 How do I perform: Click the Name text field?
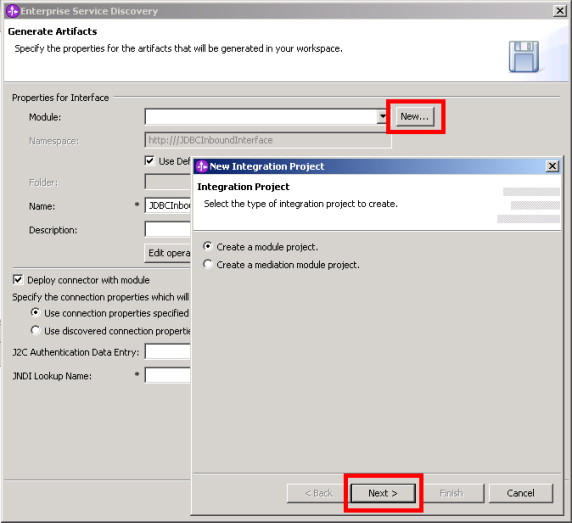(x=168, y=206)
